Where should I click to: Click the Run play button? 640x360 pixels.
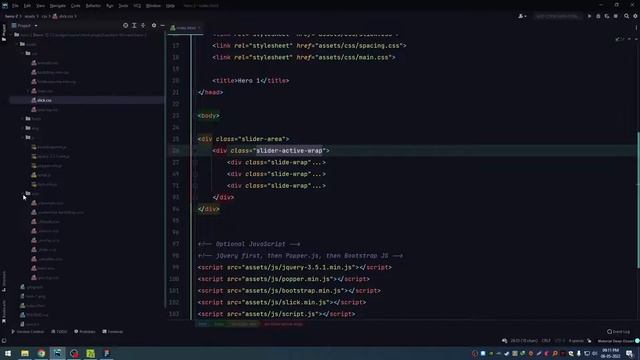[x=589, y=16]
